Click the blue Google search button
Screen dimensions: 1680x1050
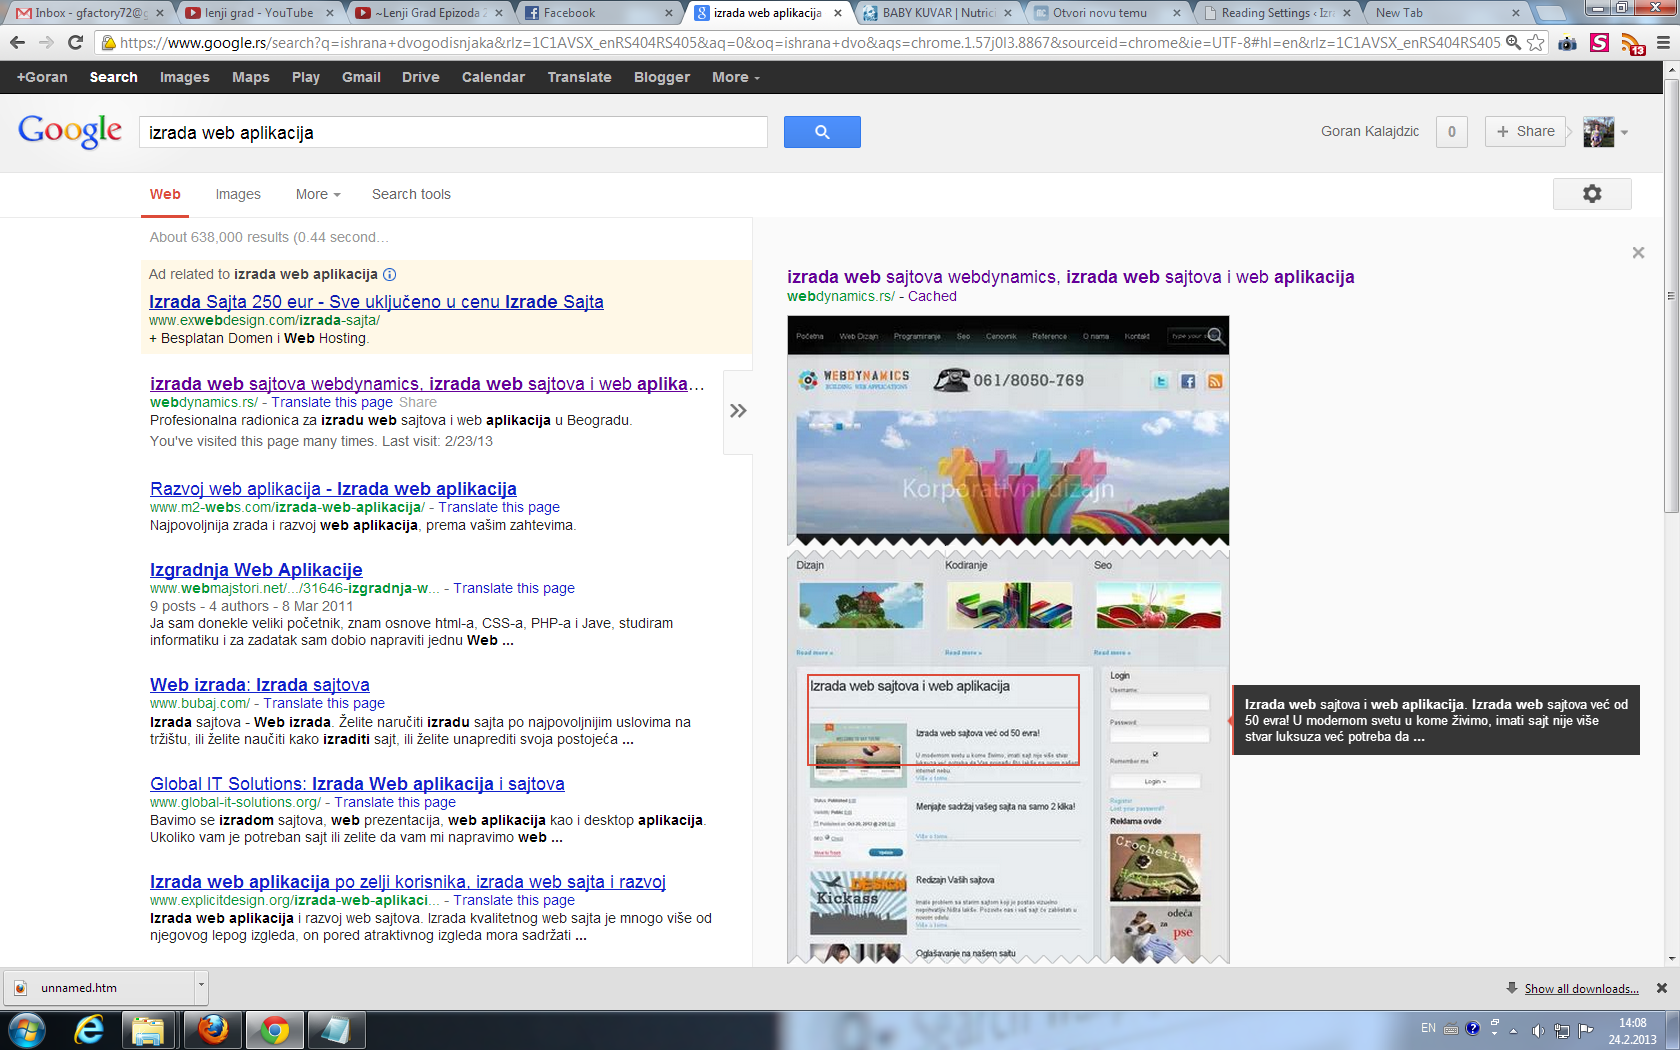point(822,132)
